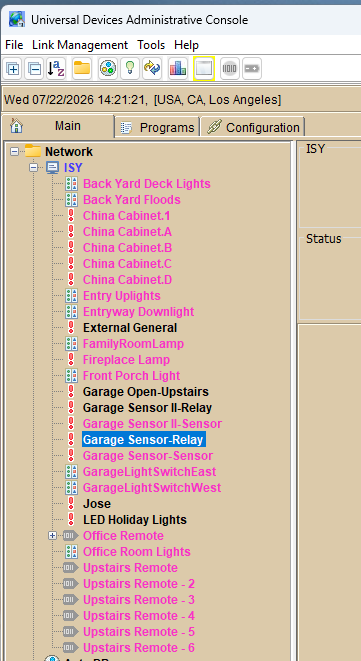Select the LED Holiday Lights device
Viewport: 361px width, 661px height.
coord(135,520)
